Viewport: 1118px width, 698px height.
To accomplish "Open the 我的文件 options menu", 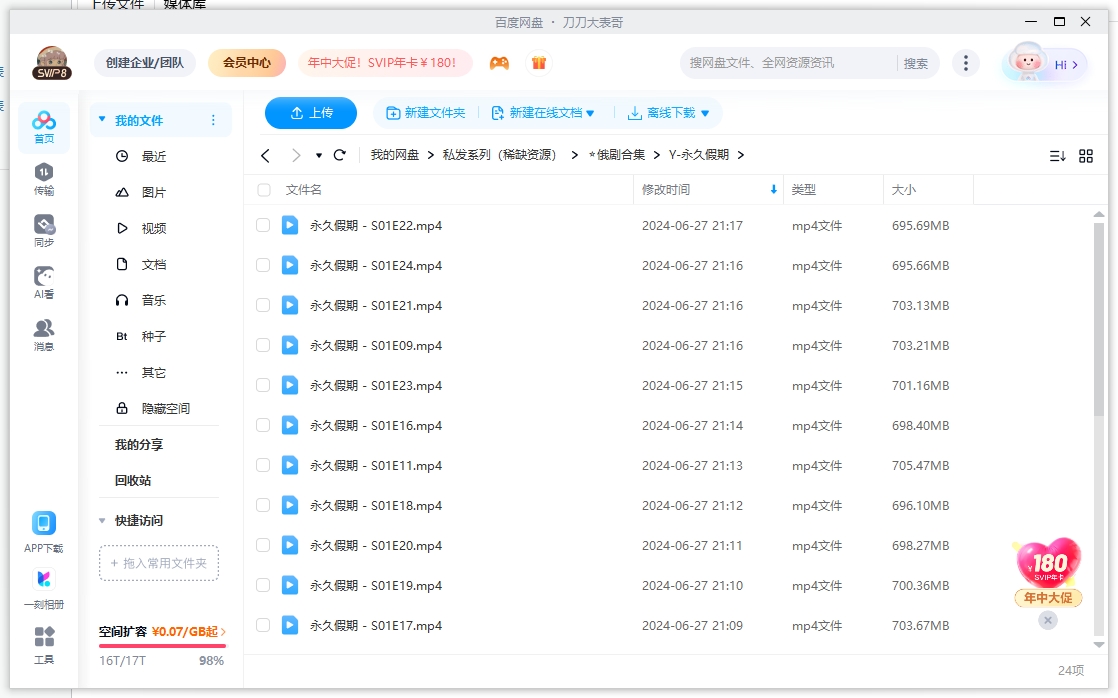I will click(x=212, y=119).
